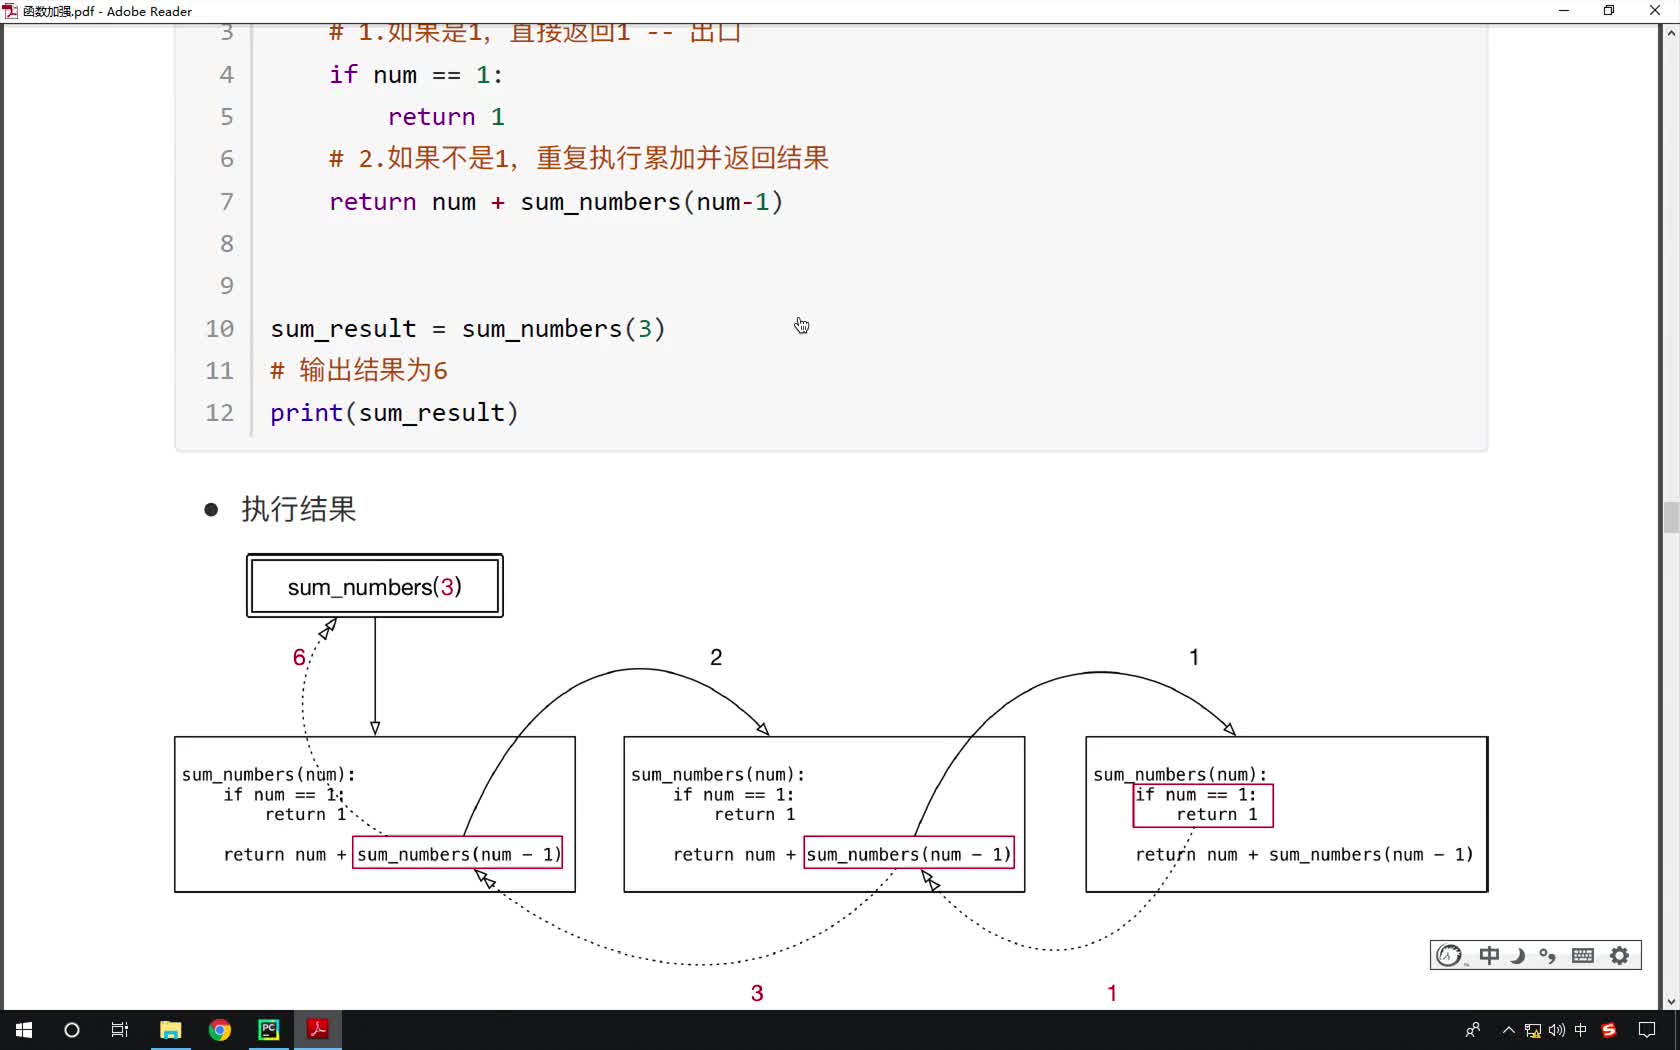1680x1050 pixels.
Task: Click the comment '# 输出结果为6'
Action: pos(359,371)
